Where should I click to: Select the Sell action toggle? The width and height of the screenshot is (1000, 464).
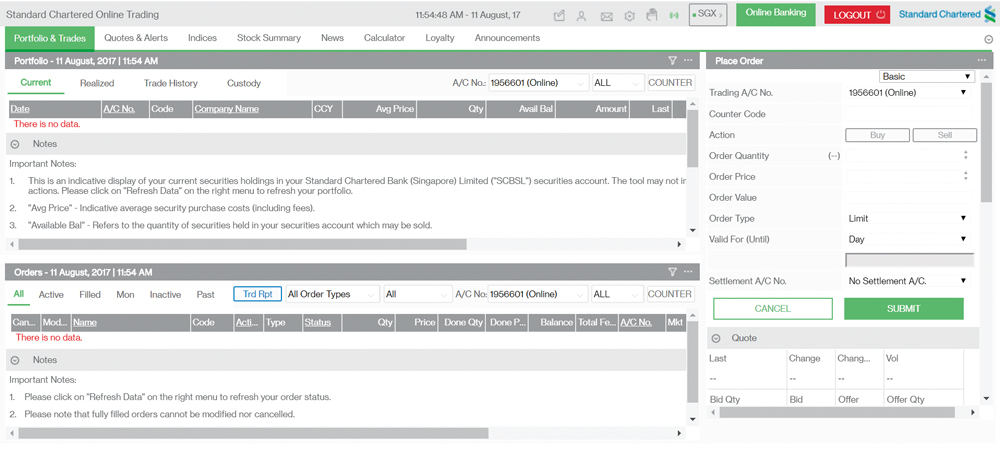[944, 135]
